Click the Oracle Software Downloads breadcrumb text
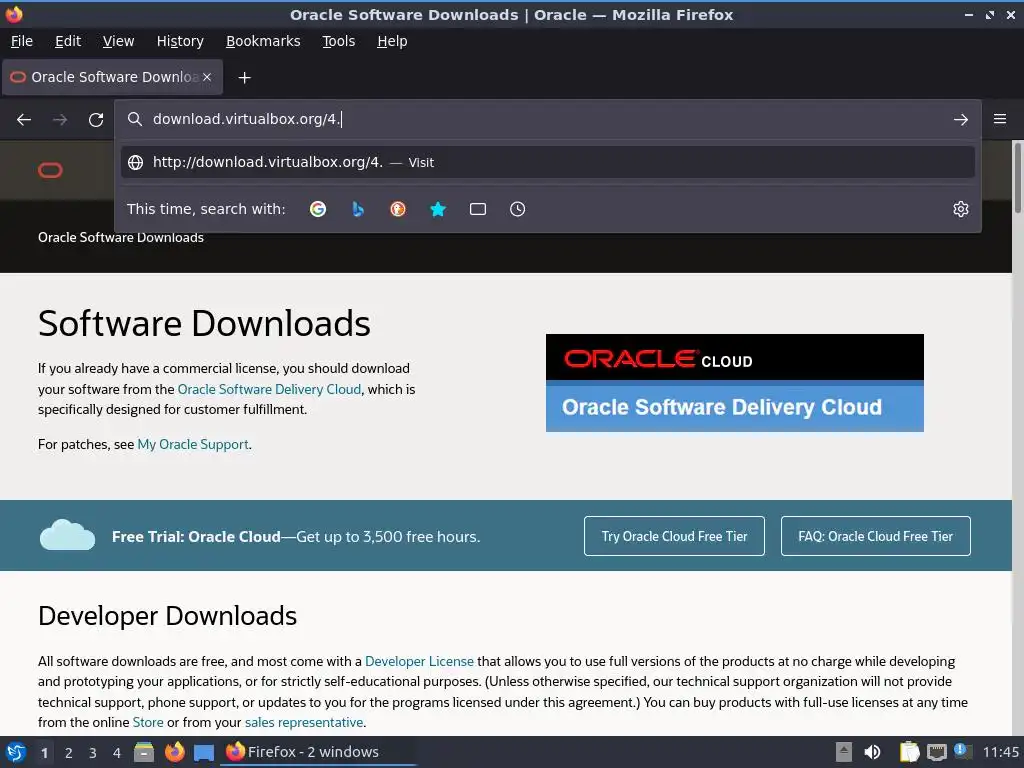This screenshot has width=1024, height=768. [x=121, y=237]
